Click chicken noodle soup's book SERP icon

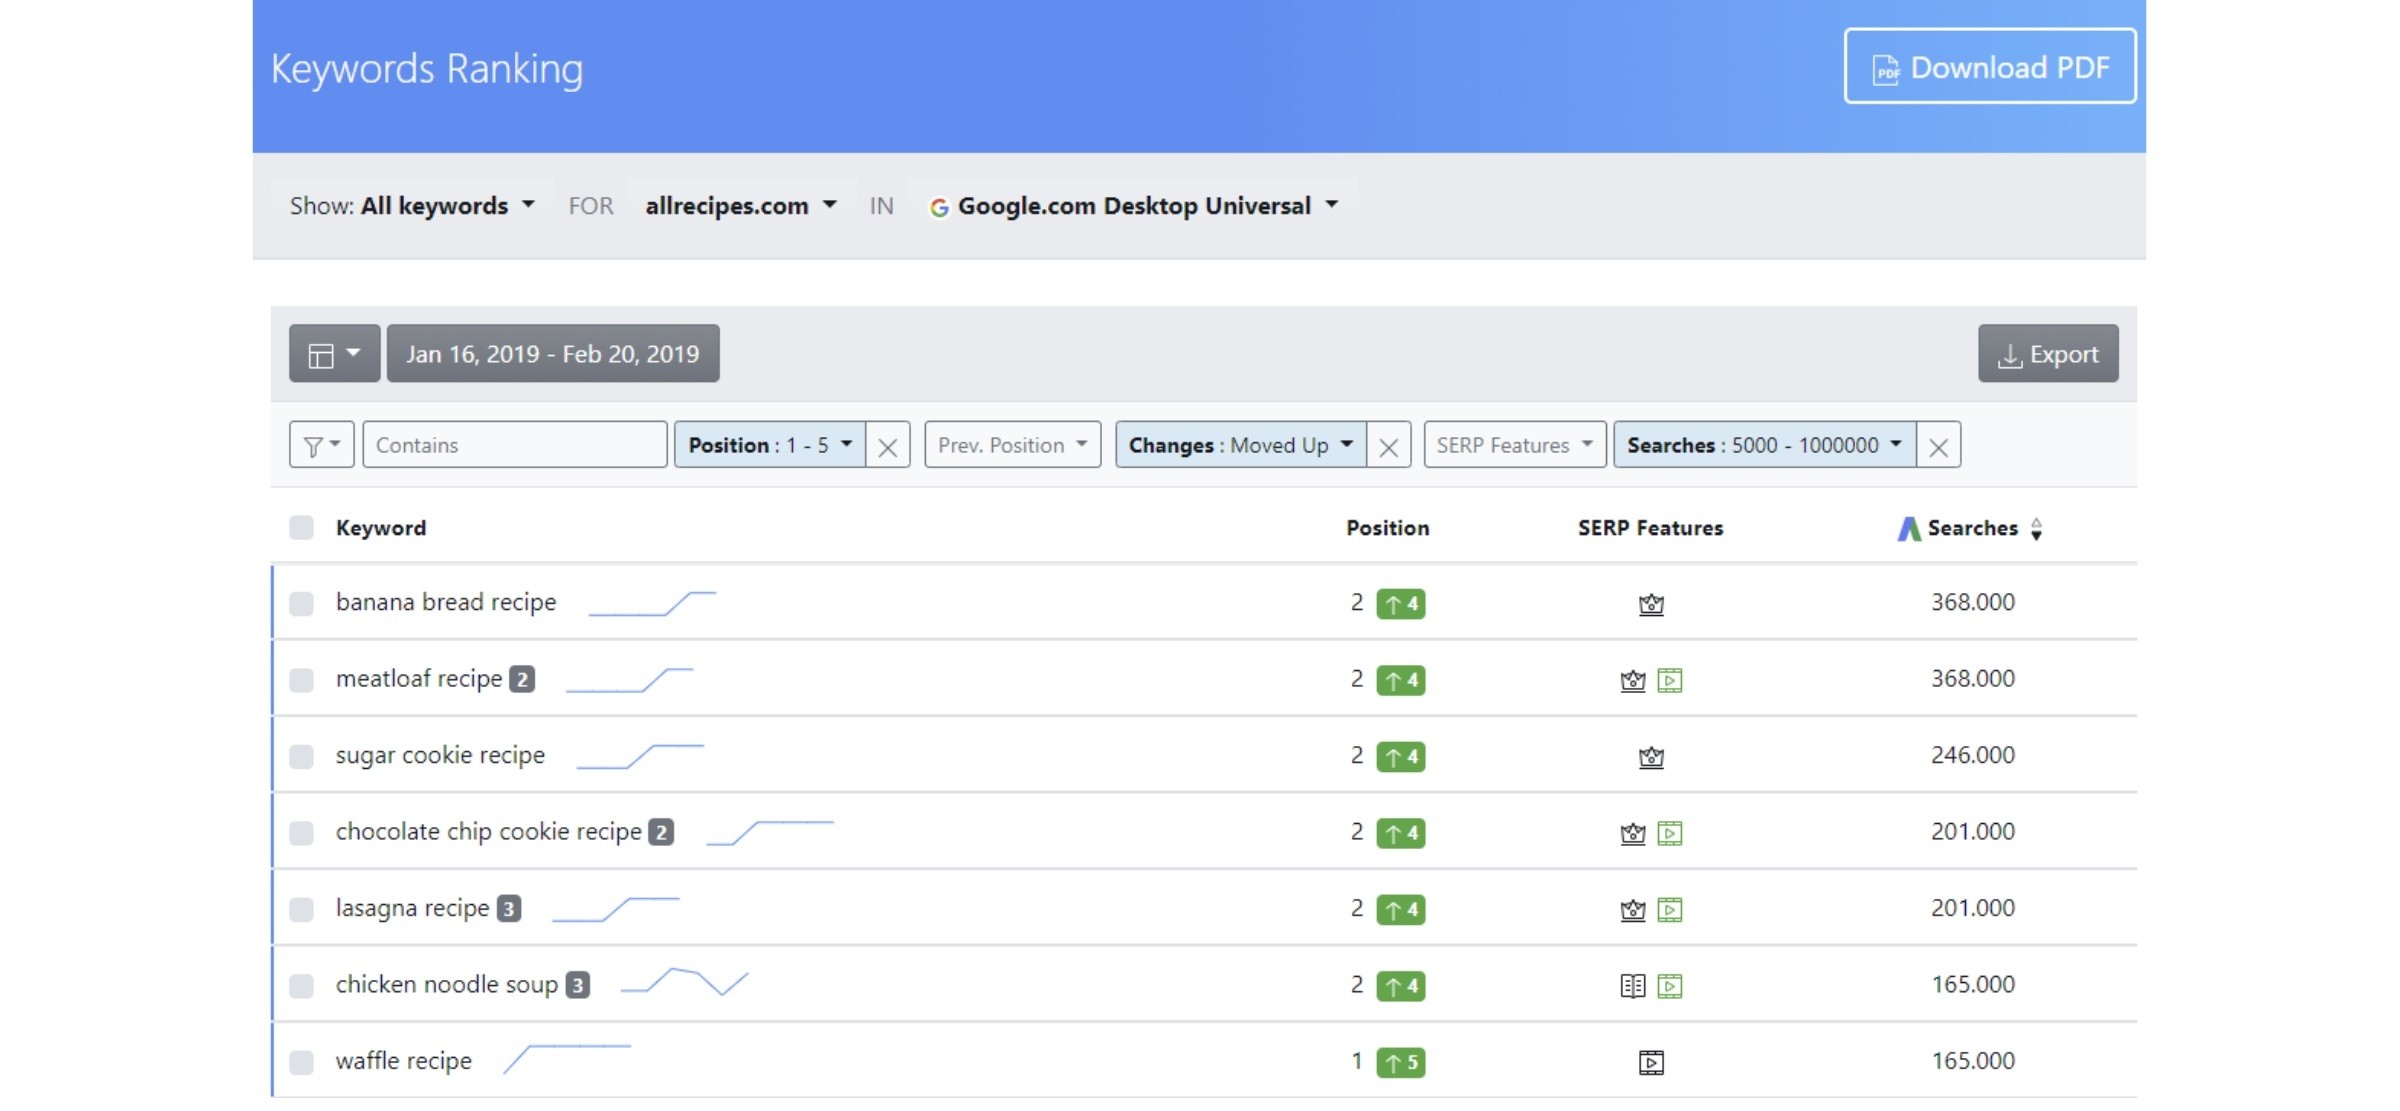[1633, 986]
